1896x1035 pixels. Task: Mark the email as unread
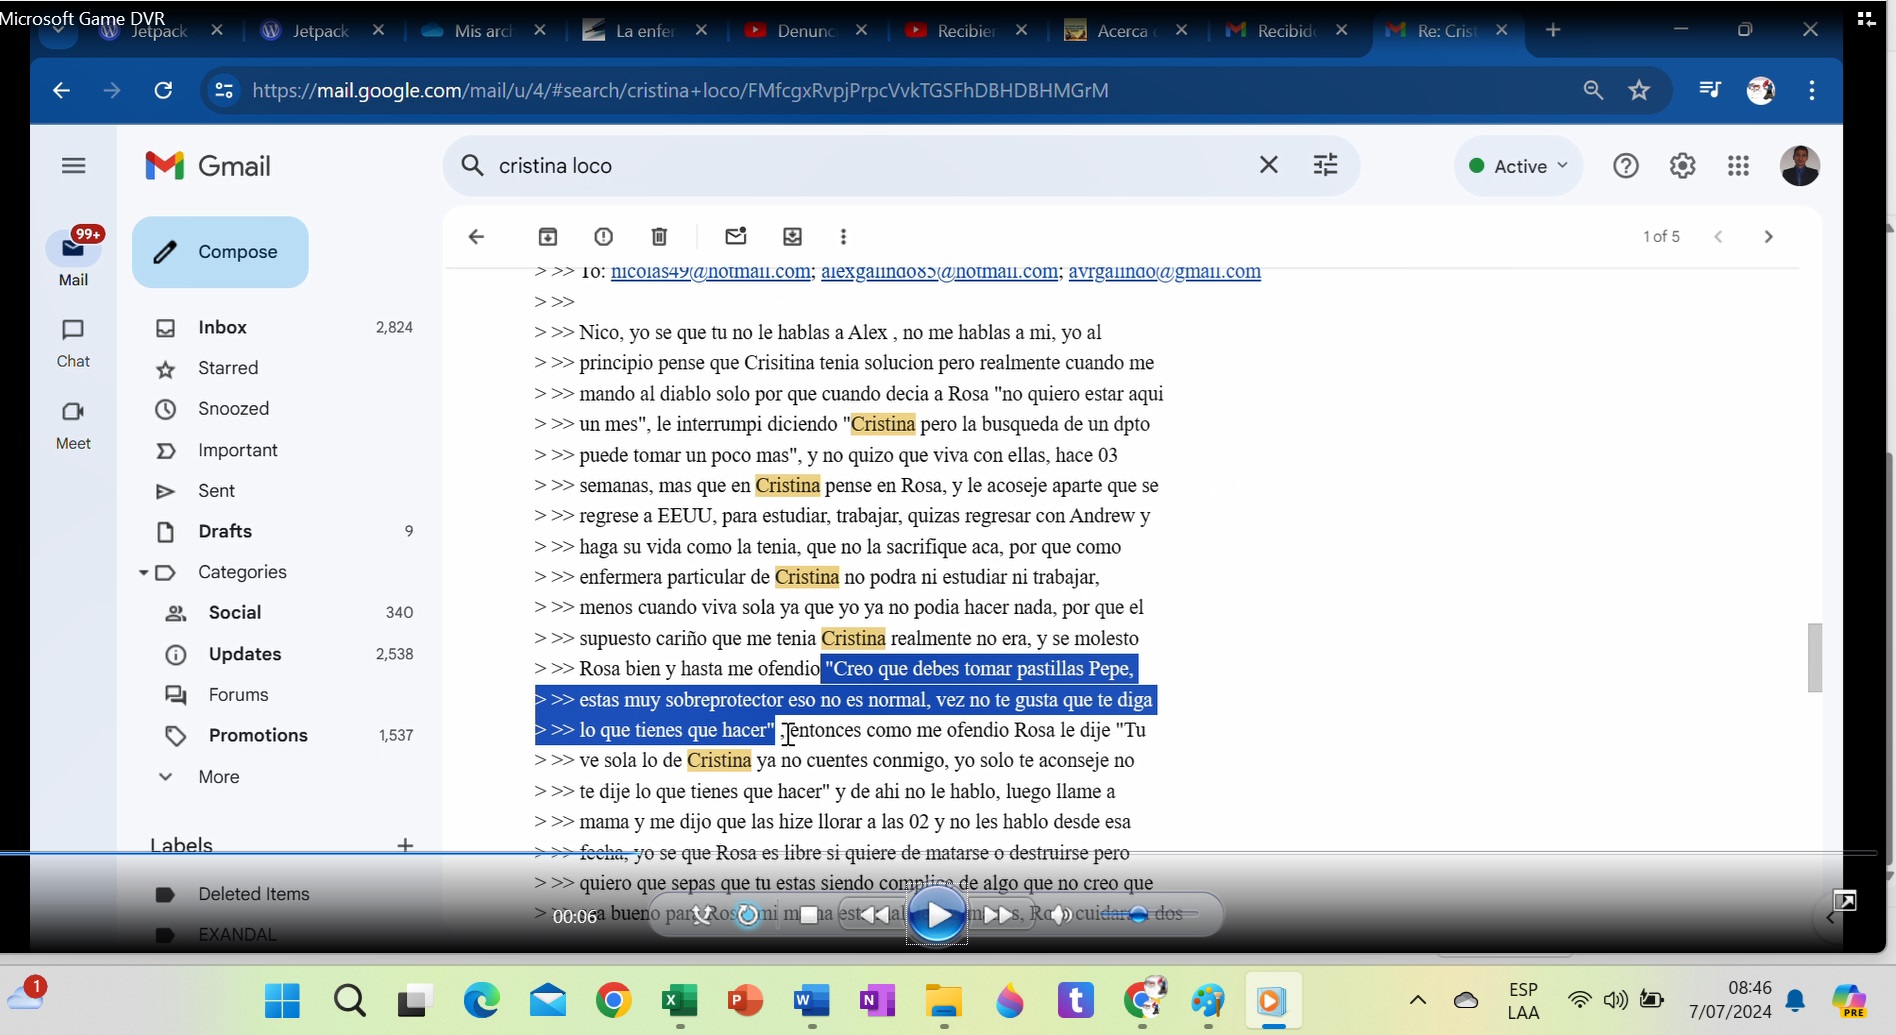[736, 237]
